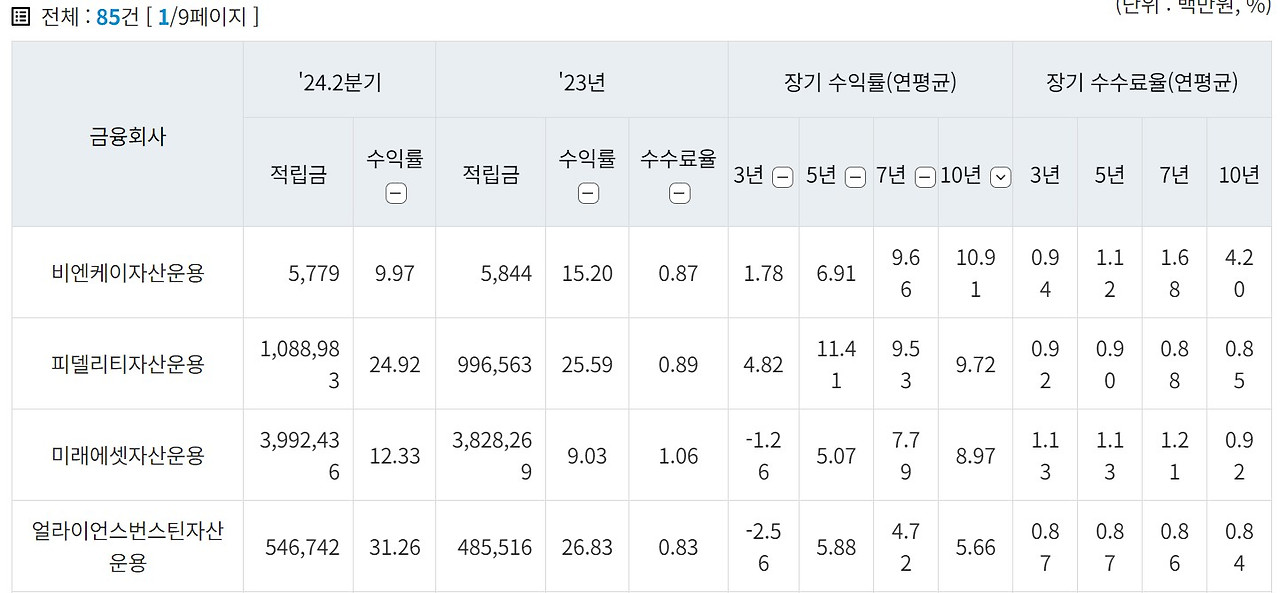Toggle sort on '24.2분기 수익률 column
1280x593 pixels.
[x=395, y=193]
